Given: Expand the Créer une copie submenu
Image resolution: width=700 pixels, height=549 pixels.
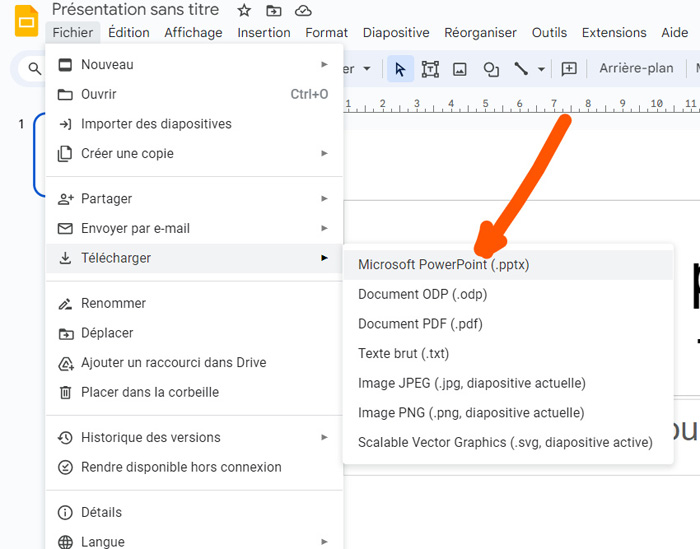Looking at the screenshot, I should (194, 154).
